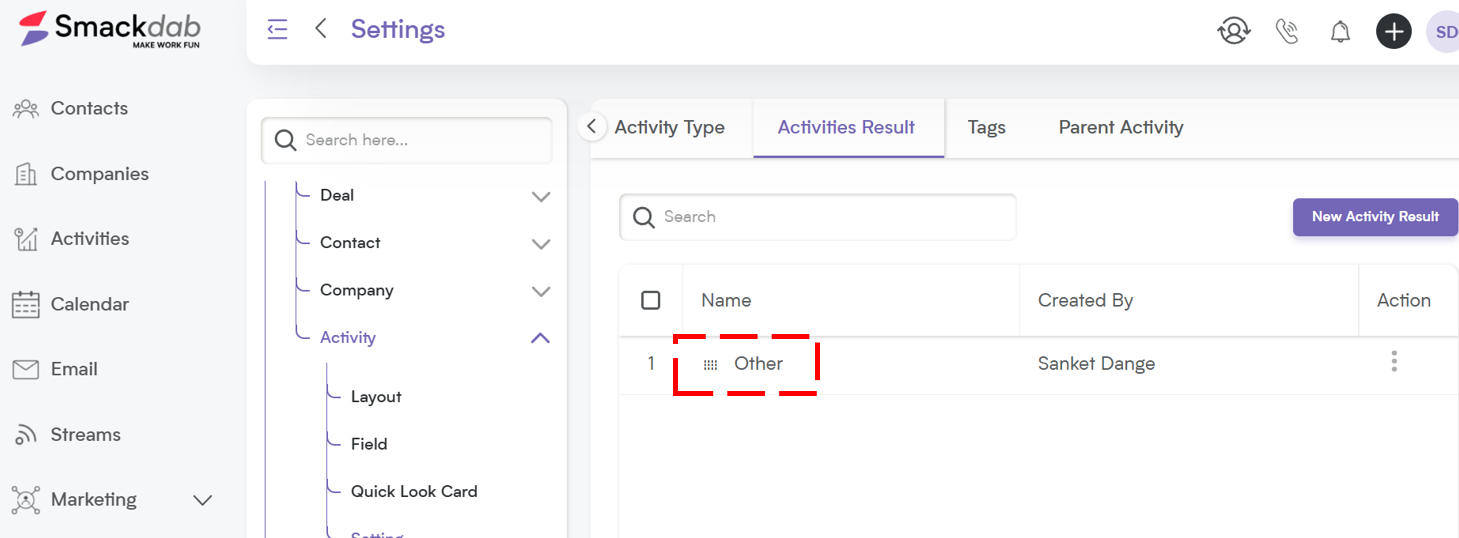Tick the select-all checkbox in table header
The width and height of the screenshot is (1459, 538).
point(651,300)
